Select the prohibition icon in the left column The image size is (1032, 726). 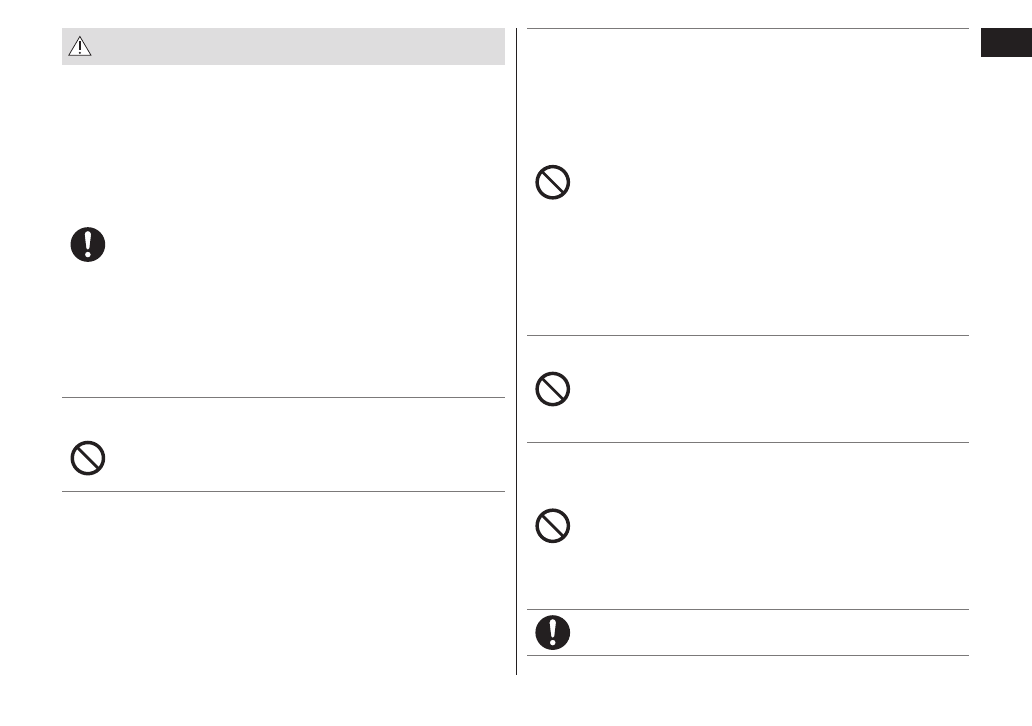[x=88, y=458]
